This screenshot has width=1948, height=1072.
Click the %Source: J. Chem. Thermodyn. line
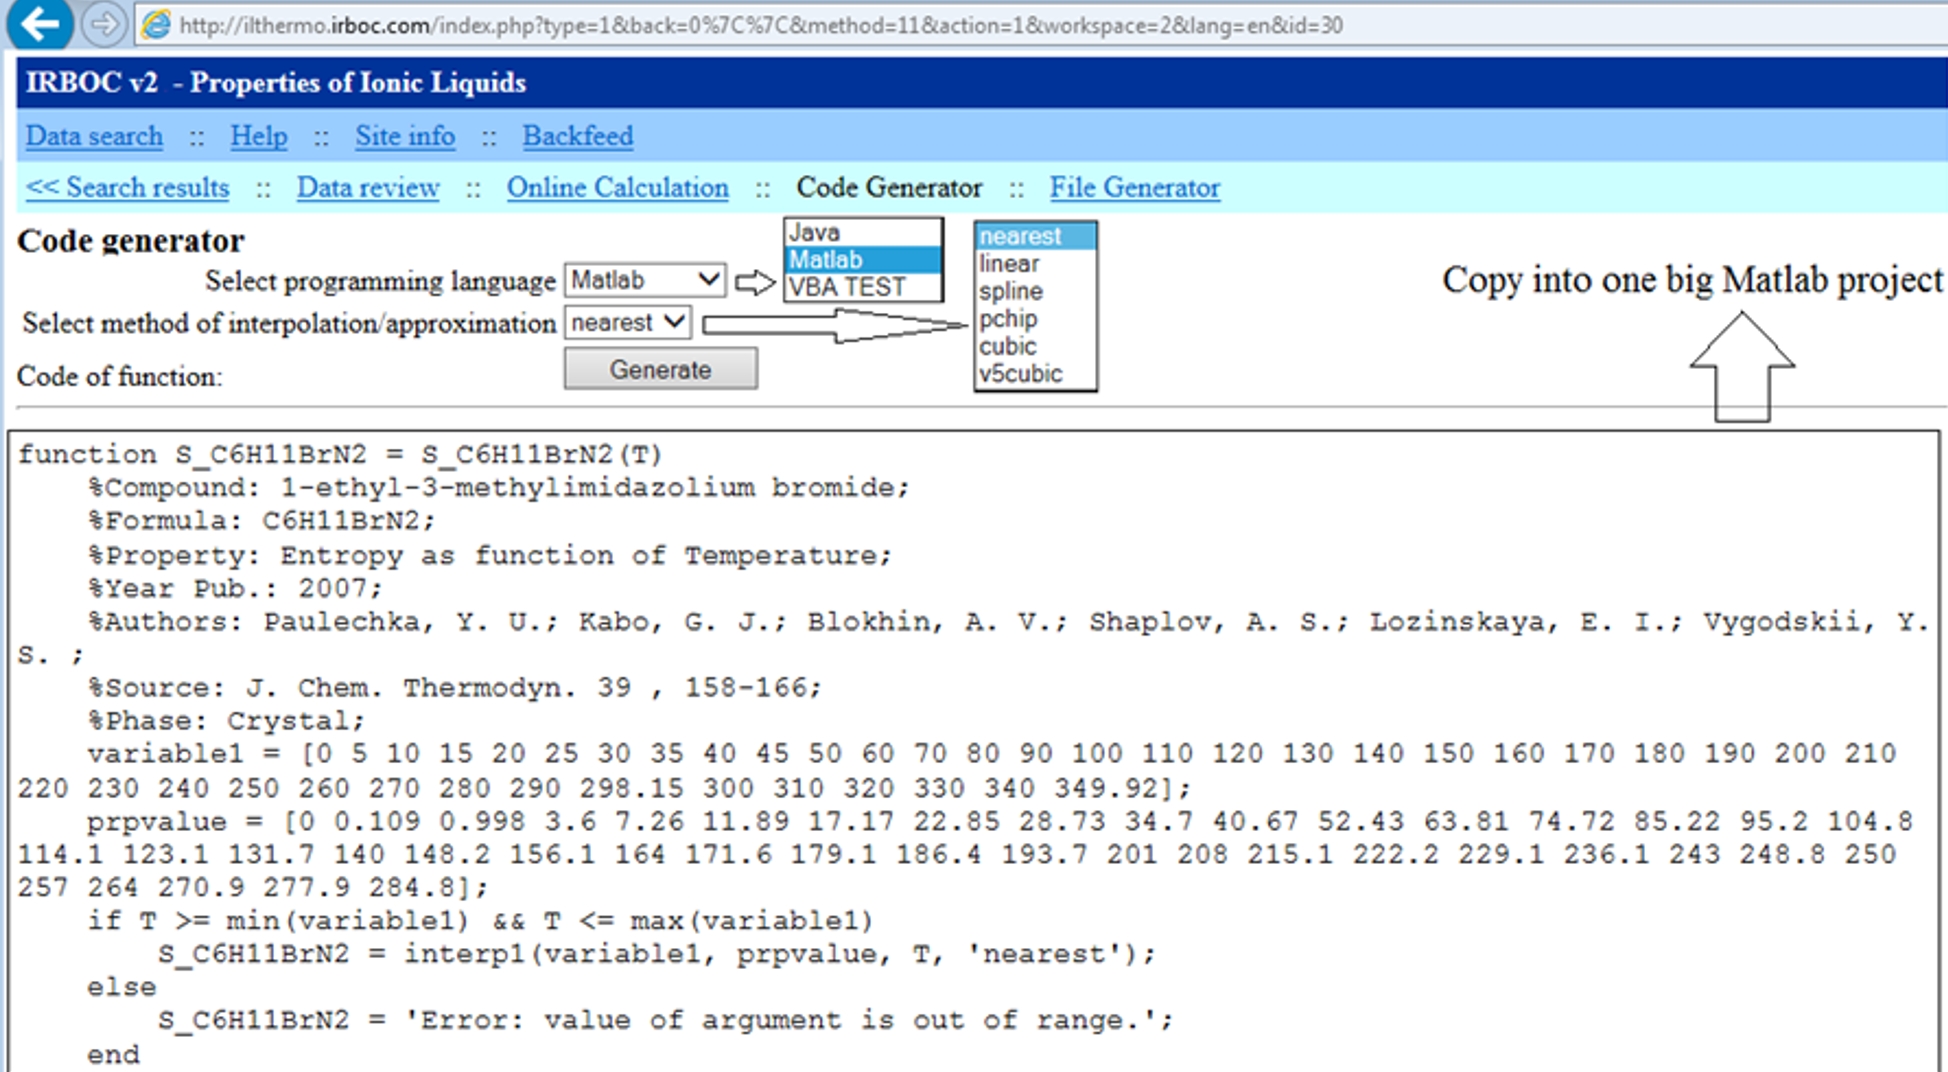[x=454, y=688]
